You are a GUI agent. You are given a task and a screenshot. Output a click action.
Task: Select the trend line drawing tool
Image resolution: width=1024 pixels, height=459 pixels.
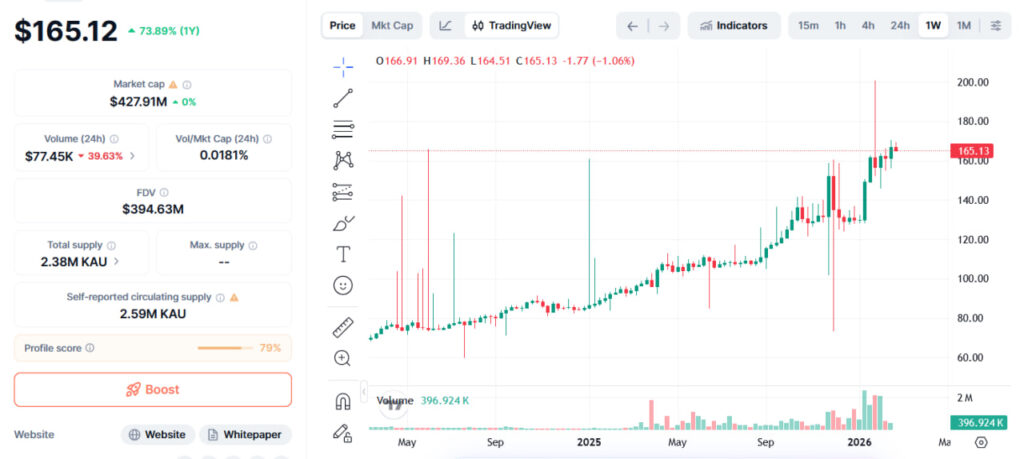click(x=343, y=98)
